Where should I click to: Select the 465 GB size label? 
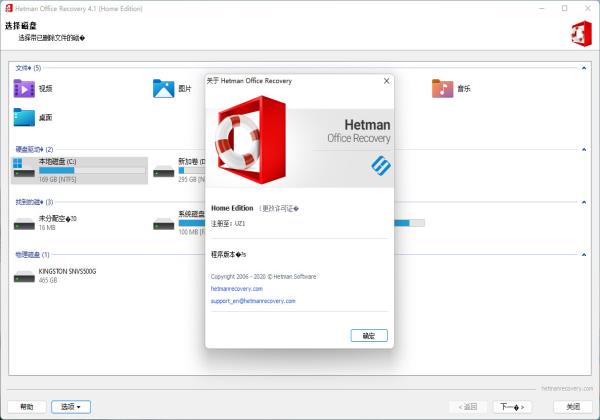tap(48, 280)
